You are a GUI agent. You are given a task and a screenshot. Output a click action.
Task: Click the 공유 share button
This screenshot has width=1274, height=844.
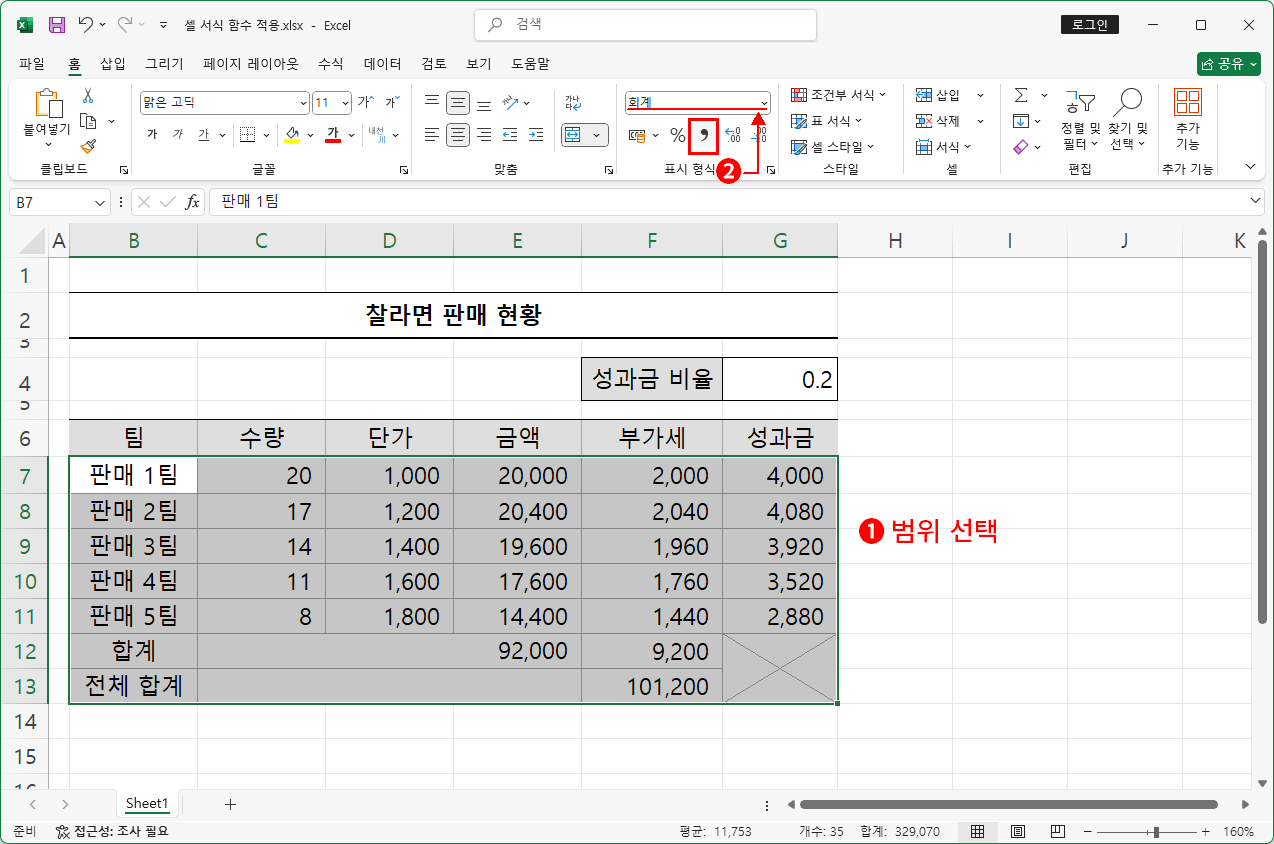click(1229, 64)
